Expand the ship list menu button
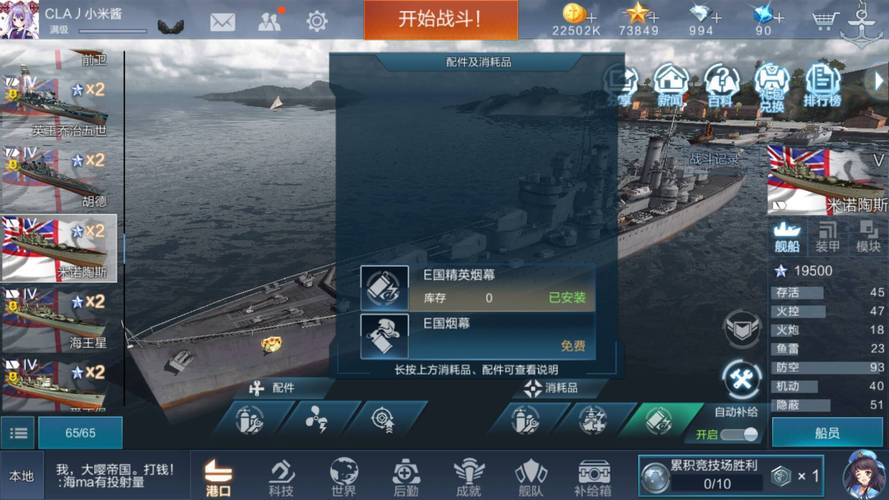The image size is (889, 500). click(x=19, y=433)
